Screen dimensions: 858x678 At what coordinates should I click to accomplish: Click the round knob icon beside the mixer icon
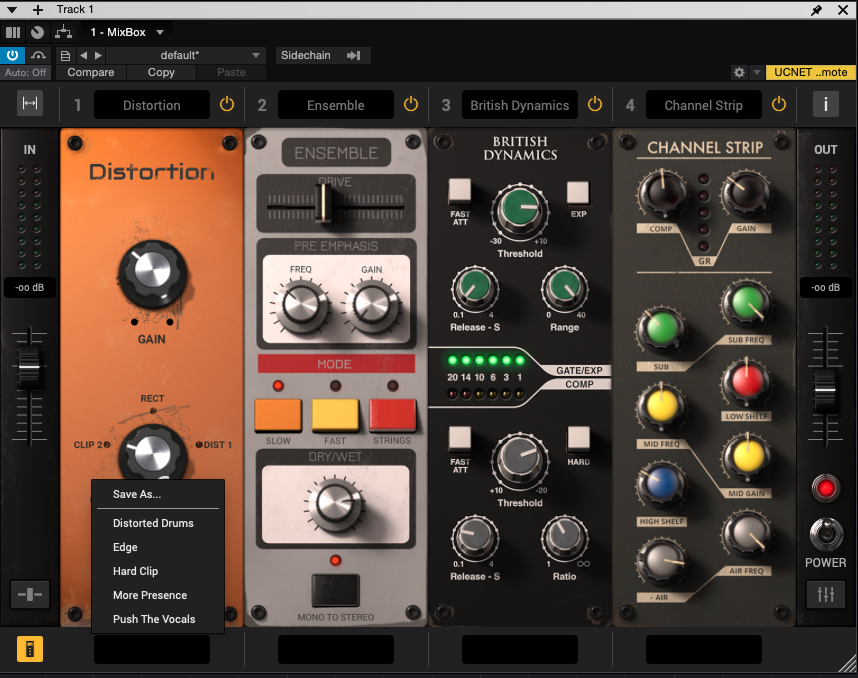pos(37,32)
